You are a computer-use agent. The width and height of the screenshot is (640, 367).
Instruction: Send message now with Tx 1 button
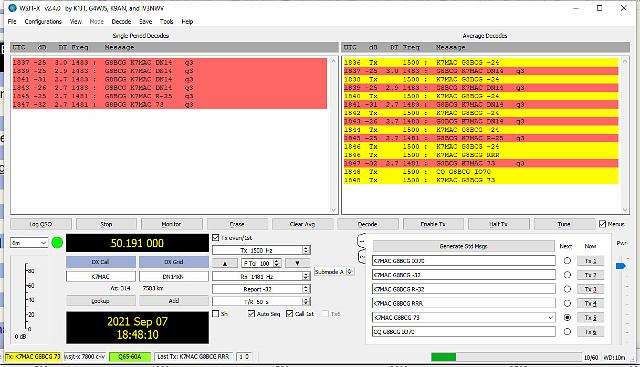(590, 260)
